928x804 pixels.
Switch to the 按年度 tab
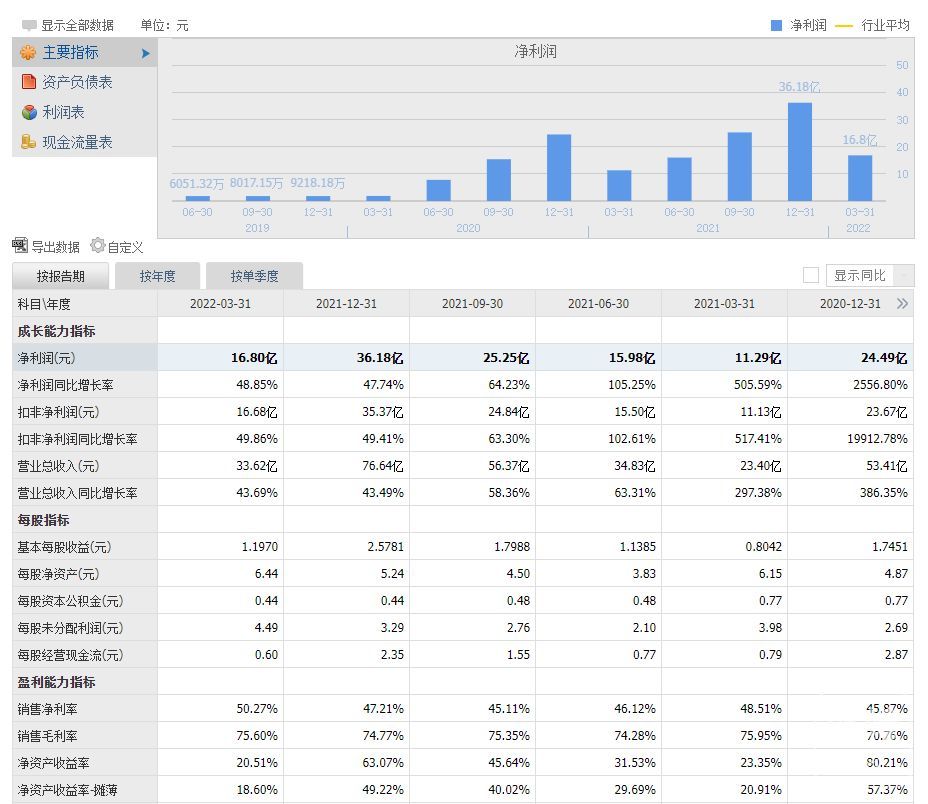click(x=157, y=276)
